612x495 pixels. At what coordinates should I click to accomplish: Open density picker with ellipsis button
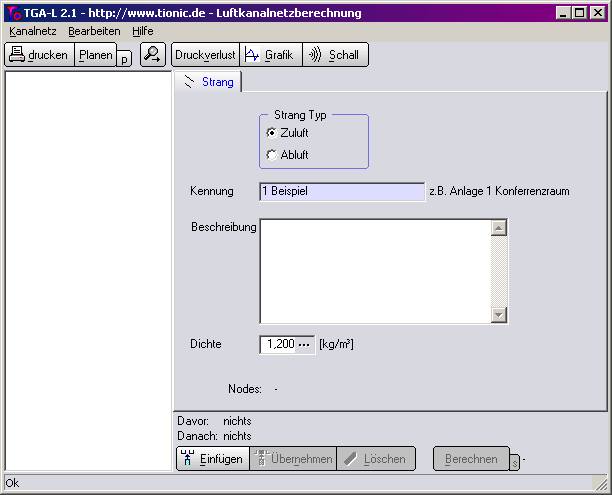click(305, 344)
